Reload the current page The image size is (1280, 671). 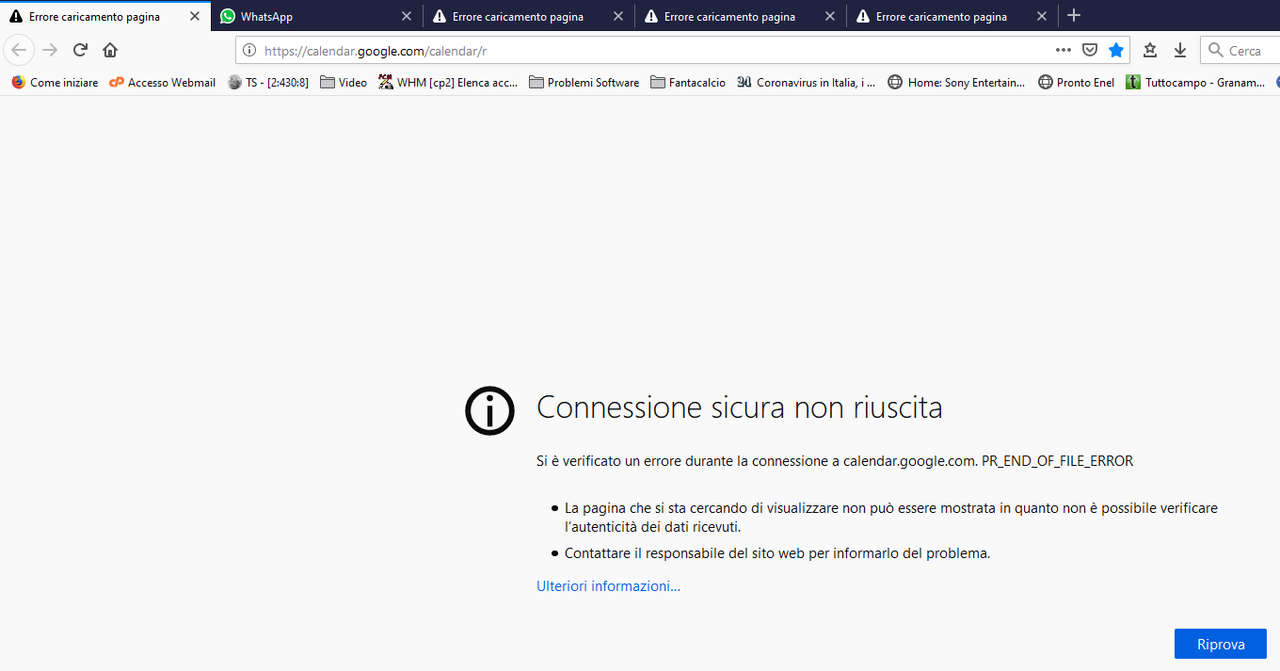click(80, 50)
